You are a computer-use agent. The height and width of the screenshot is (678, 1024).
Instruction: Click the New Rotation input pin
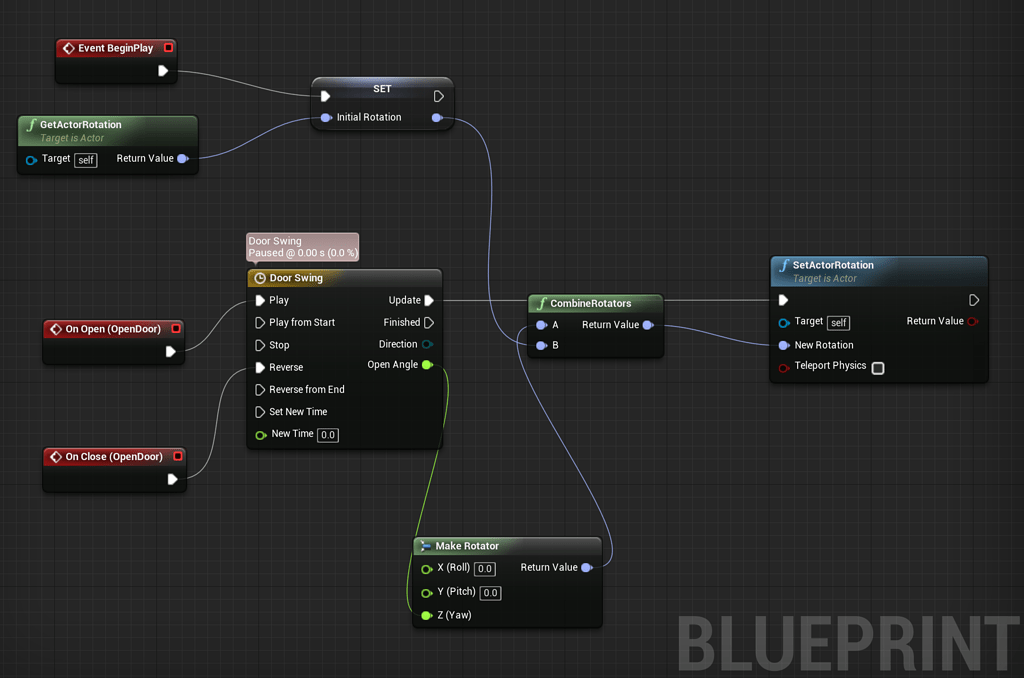(784, 346)
